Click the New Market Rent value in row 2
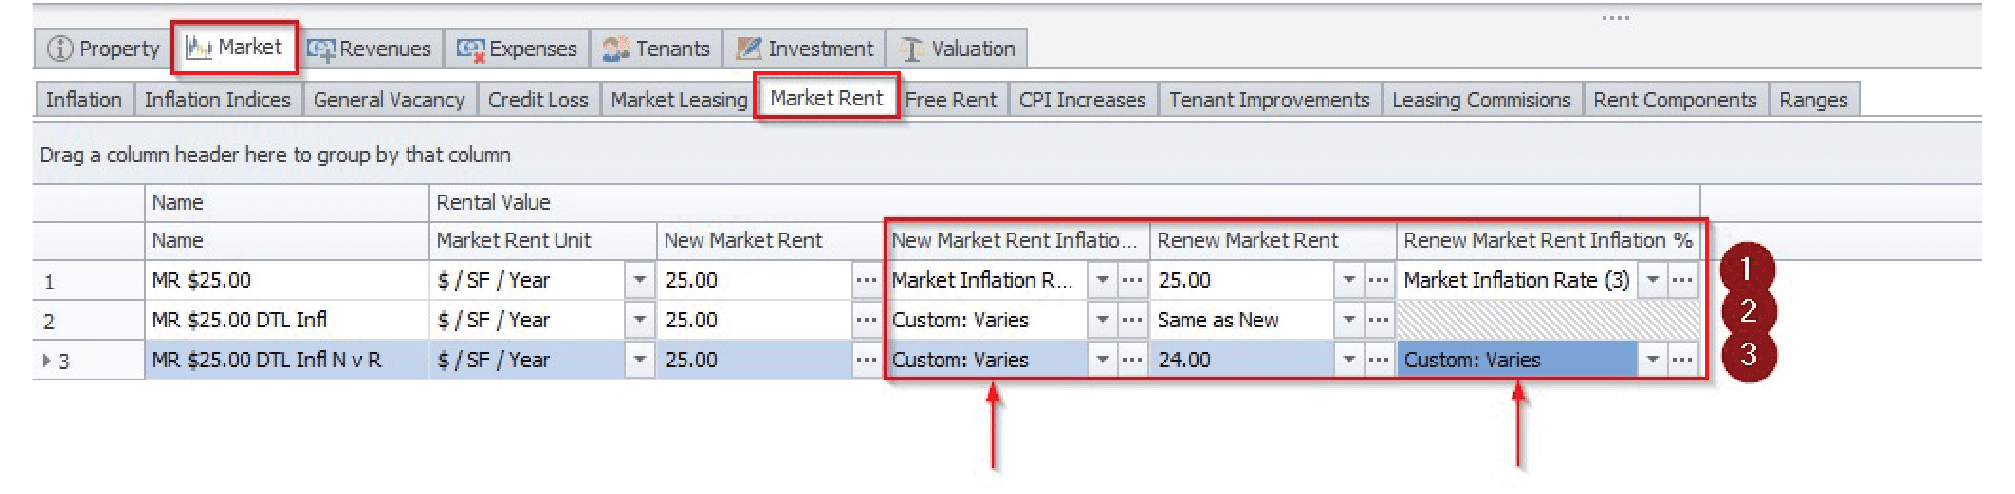Image resolution: width=2015 pixels, height=494 pixels. tap(755, 320)
